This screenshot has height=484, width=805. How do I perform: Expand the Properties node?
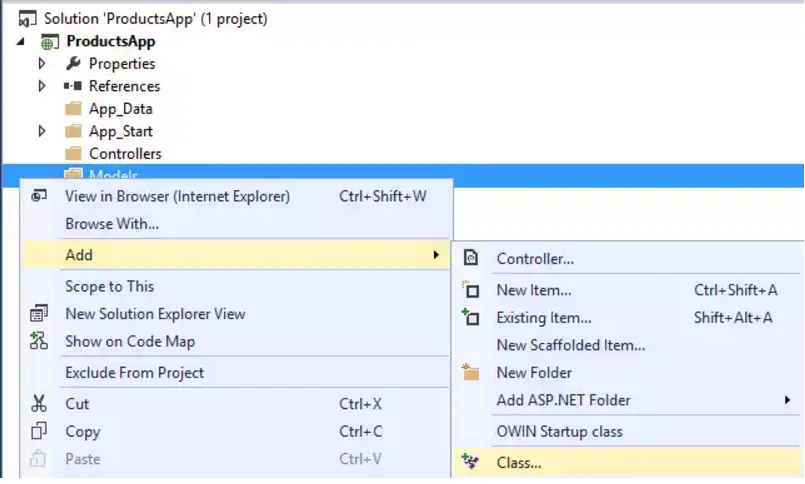(x=42, y=64)
